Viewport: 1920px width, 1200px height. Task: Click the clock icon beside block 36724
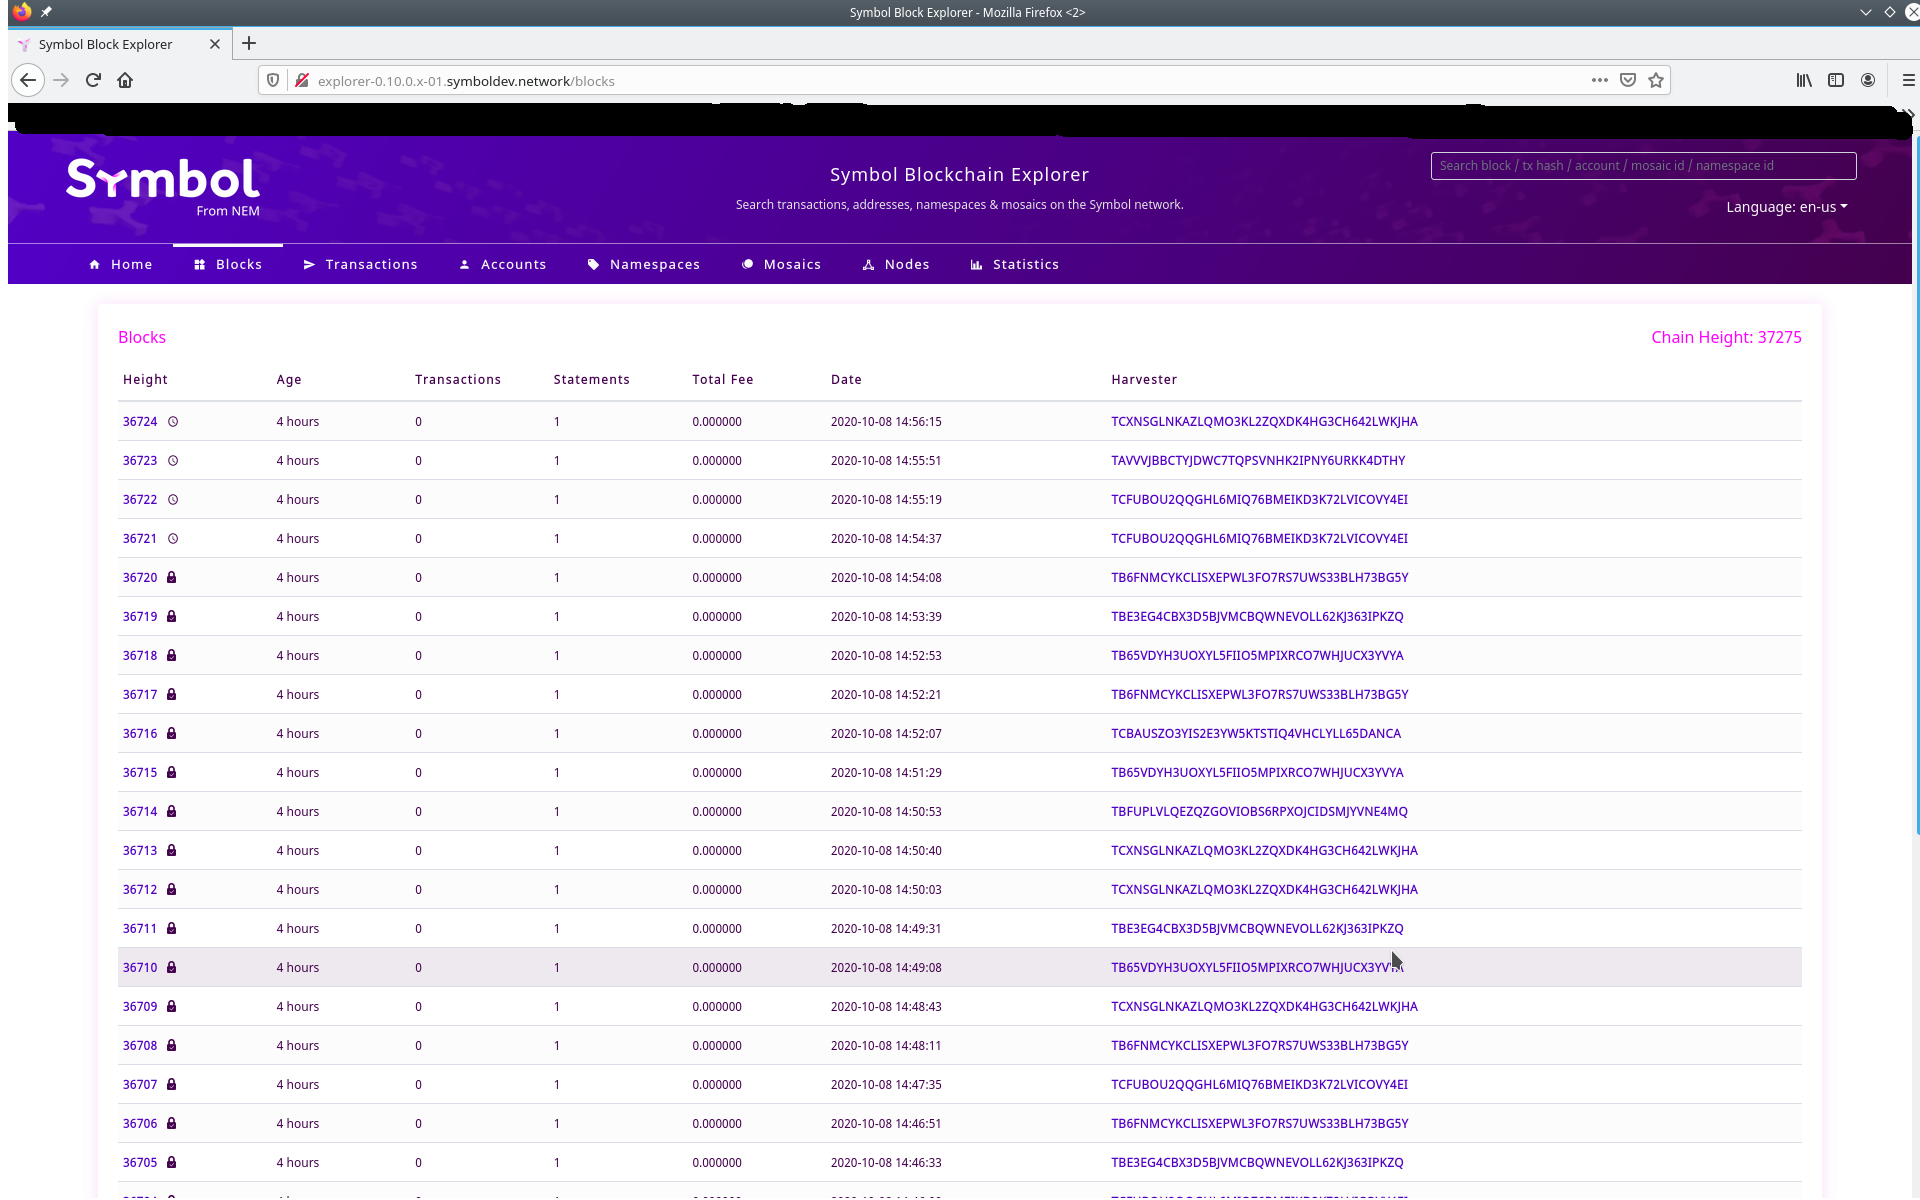pyautogui.click(x=172, y=421)
